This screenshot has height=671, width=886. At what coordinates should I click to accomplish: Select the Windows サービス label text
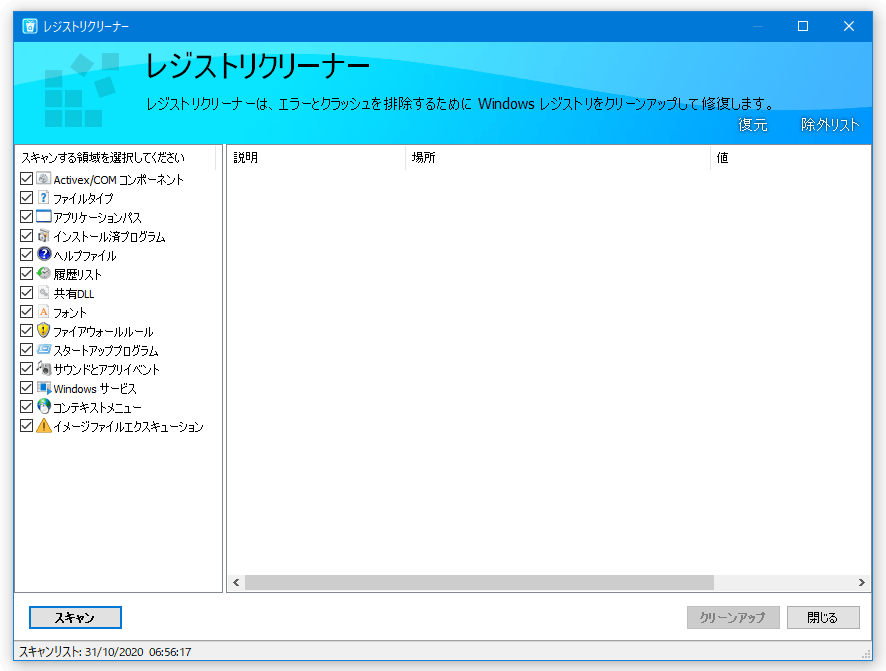click(x=95, y=389)
